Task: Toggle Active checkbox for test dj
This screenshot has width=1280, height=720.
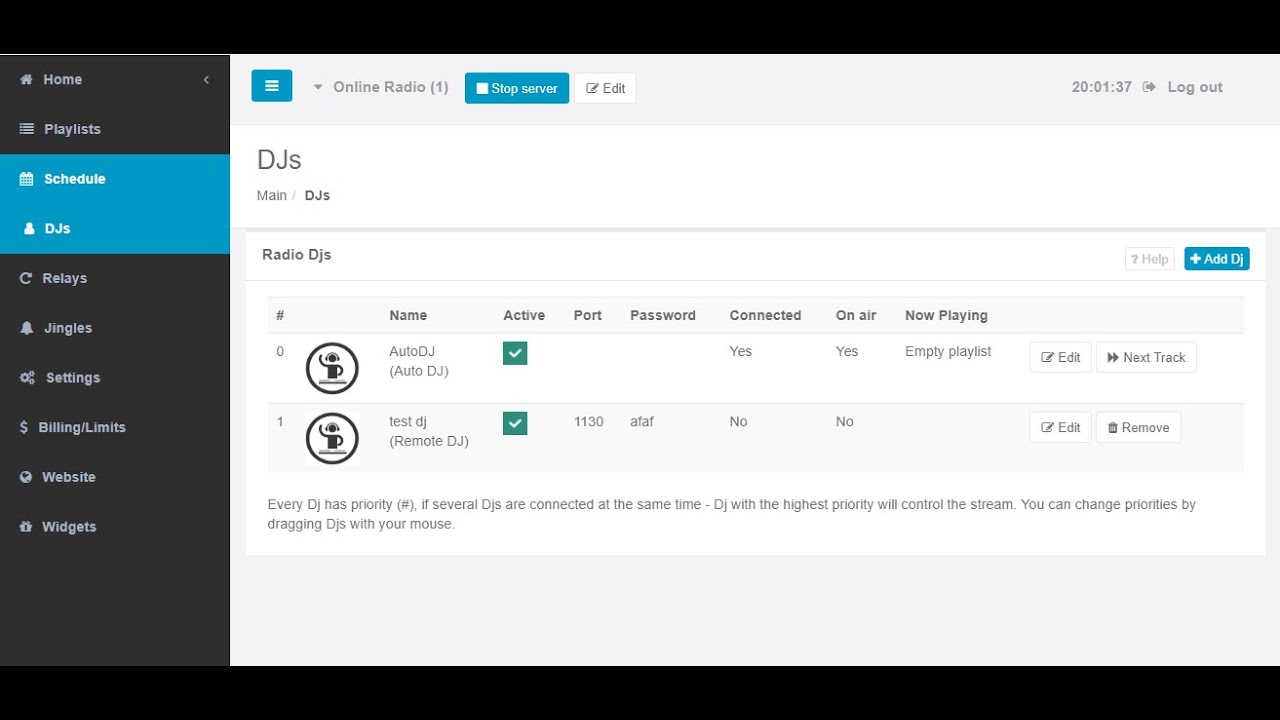Action: coord(515,423)
